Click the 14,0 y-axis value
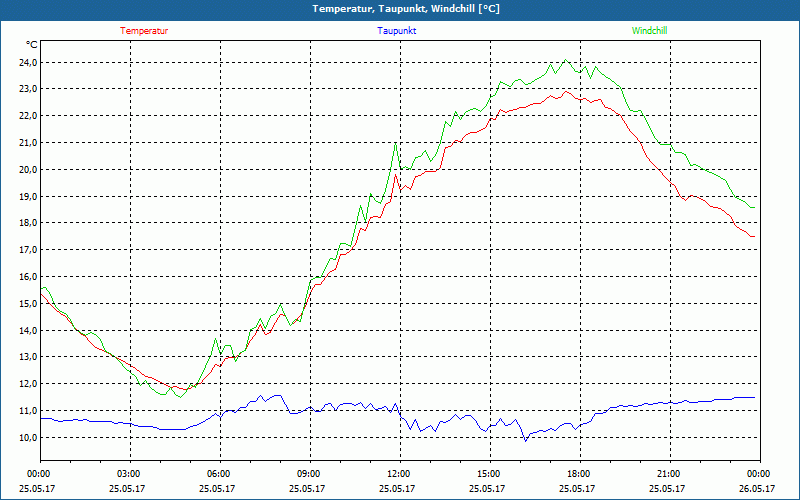The image size is (800, 500). [x=28, y=330]
